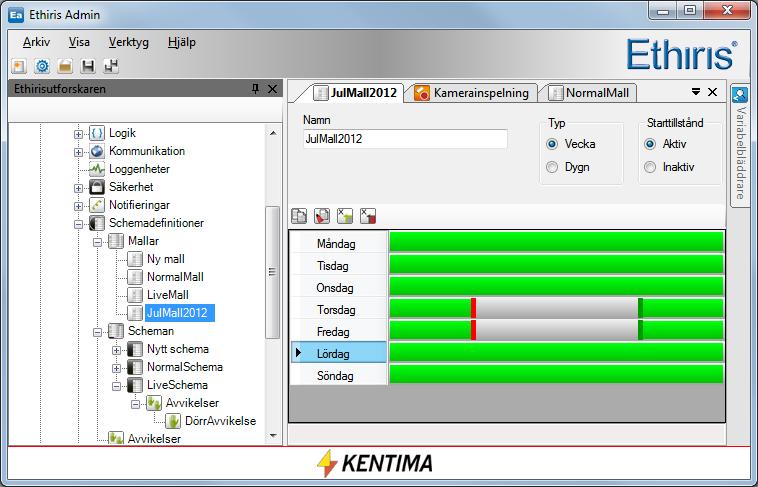Select DörrAvvikelse in the tree

pyautogui.click(x=220, y=421)
